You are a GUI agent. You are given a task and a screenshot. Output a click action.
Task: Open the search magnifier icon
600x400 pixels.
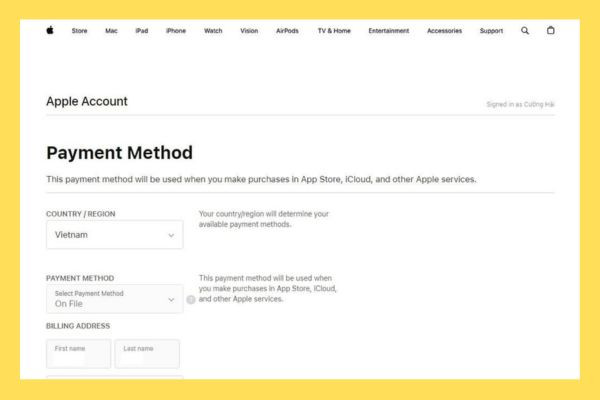click(525, 31)
